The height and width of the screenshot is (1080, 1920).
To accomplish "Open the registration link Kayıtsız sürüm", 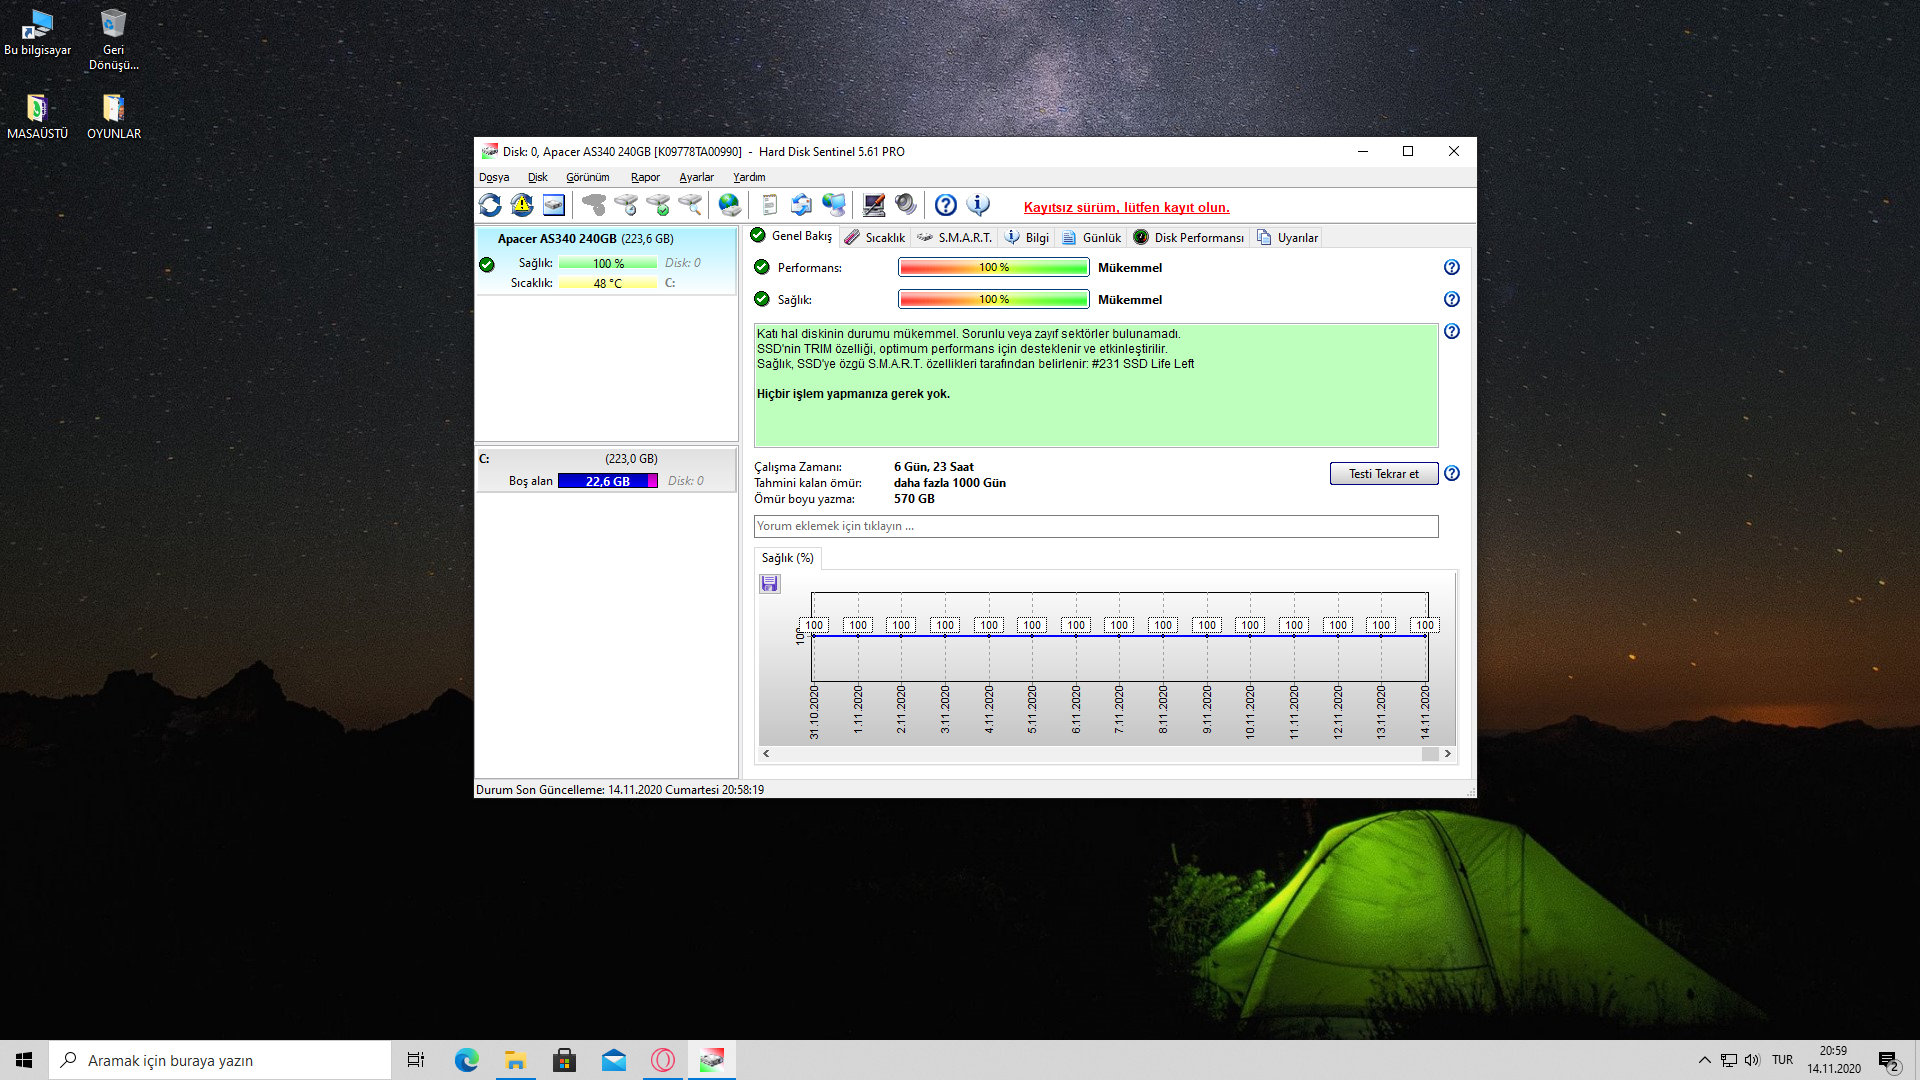I will [1125, 207].
